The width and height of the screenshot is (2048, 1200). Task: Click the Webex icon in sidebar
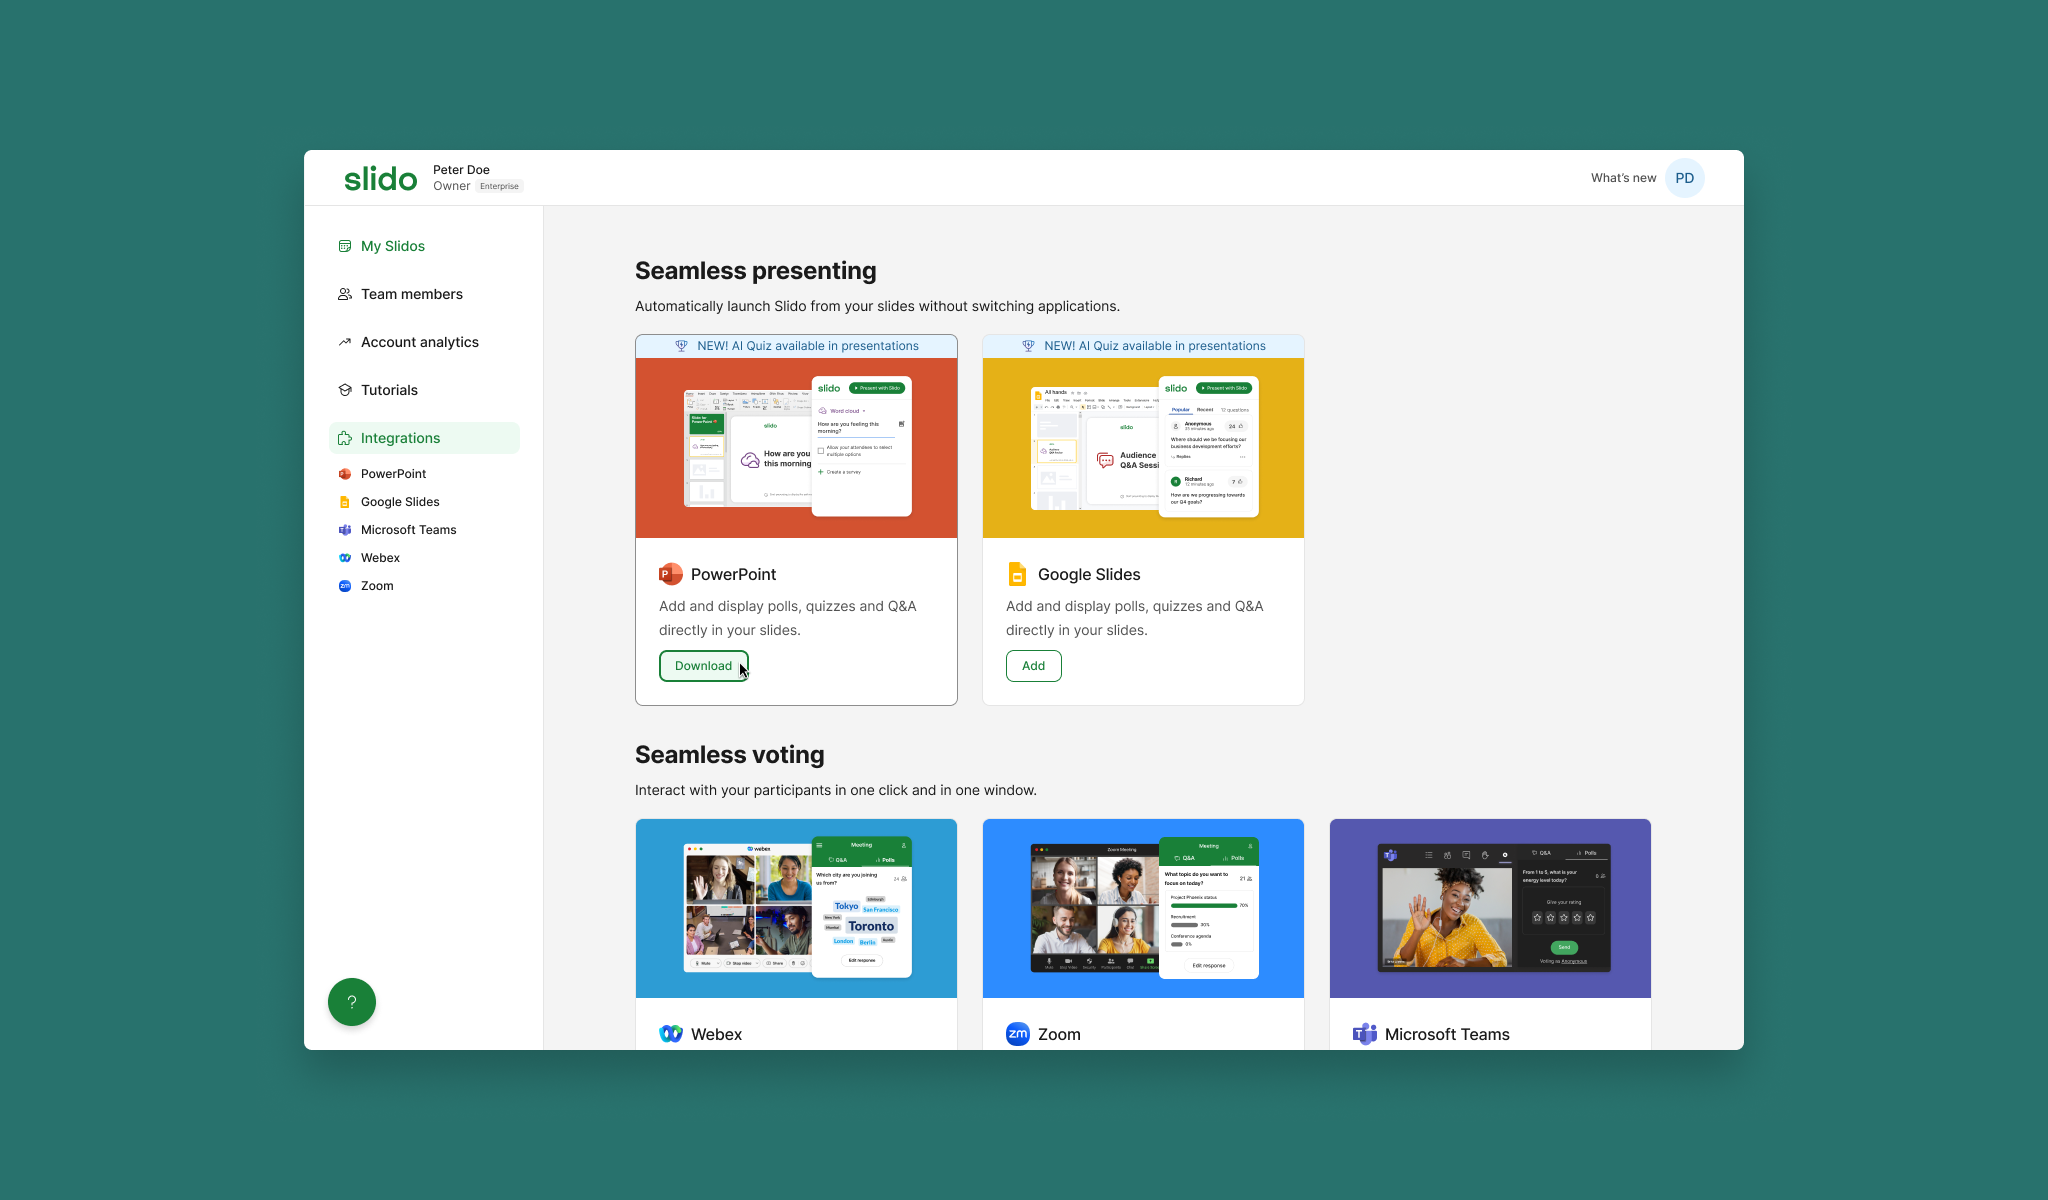(x=345, y=558)
